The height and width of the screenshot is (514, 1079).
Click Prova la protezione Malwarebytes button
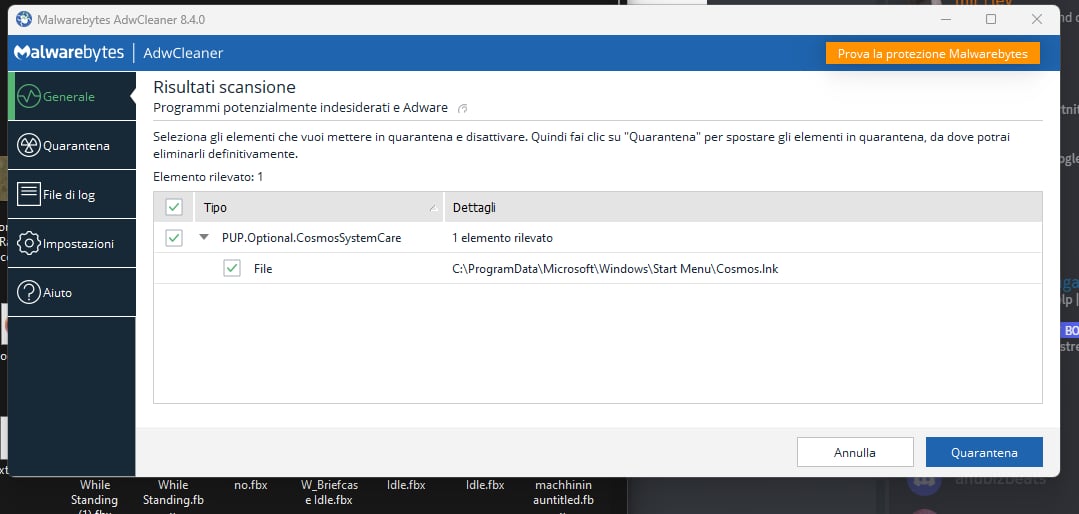(932, 54)
